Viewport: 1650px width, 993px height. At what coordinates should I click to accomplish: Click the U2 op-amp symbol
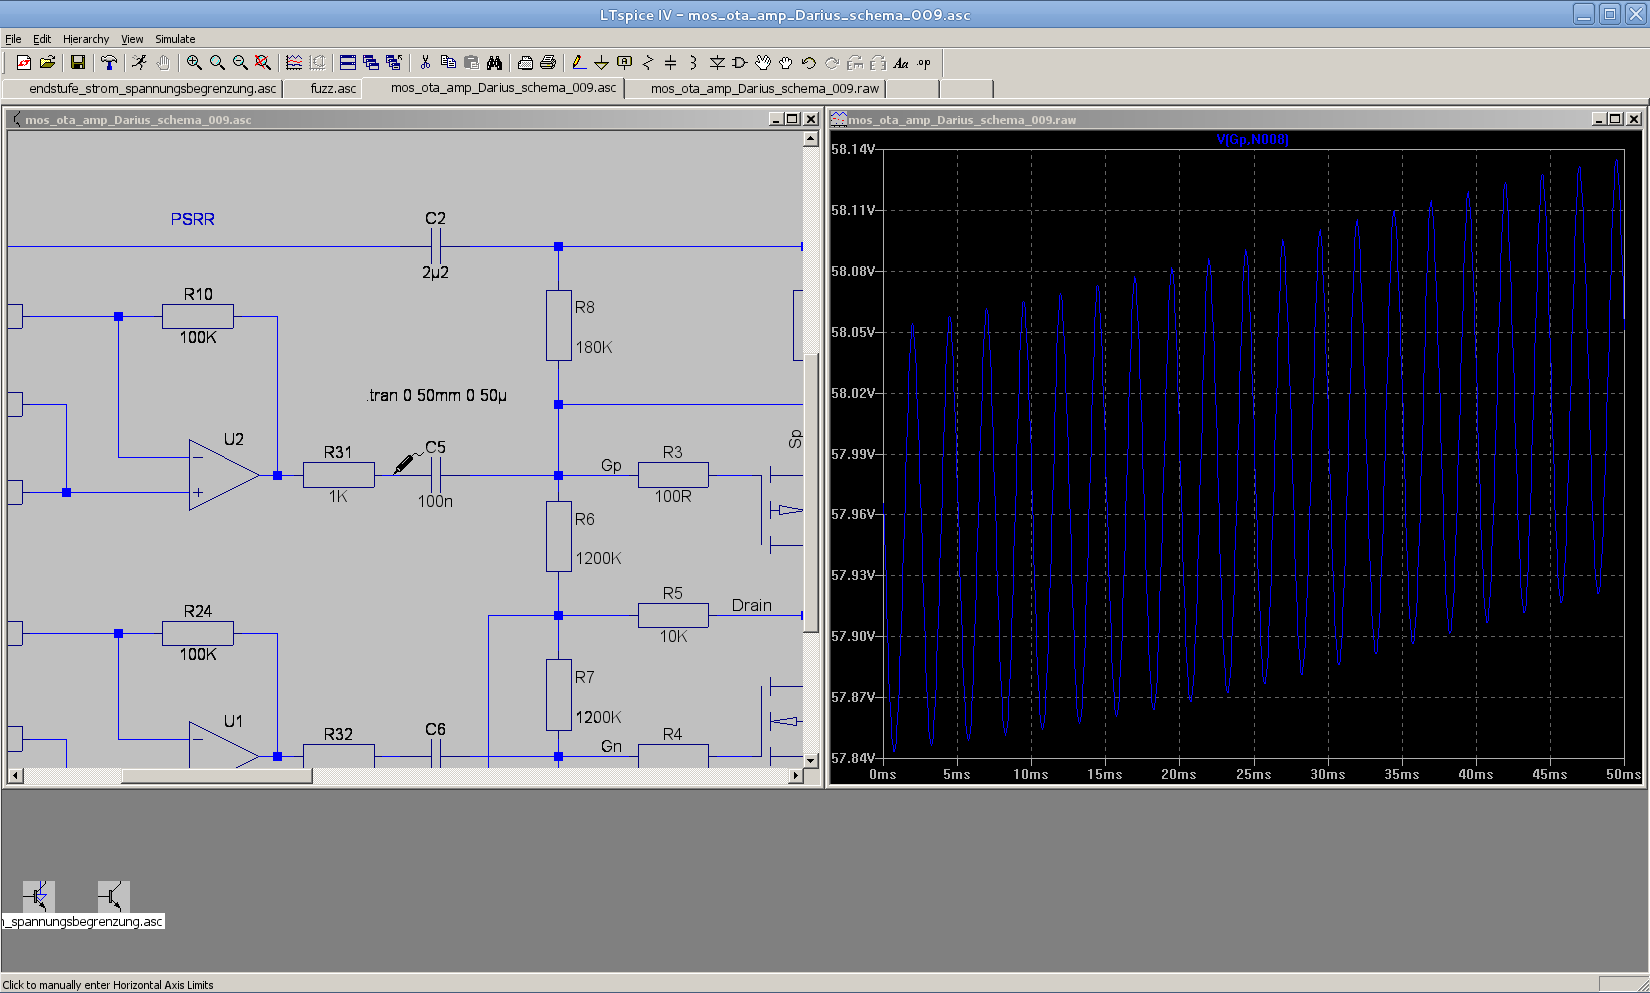pyautogui.click(x=224, y=475)
